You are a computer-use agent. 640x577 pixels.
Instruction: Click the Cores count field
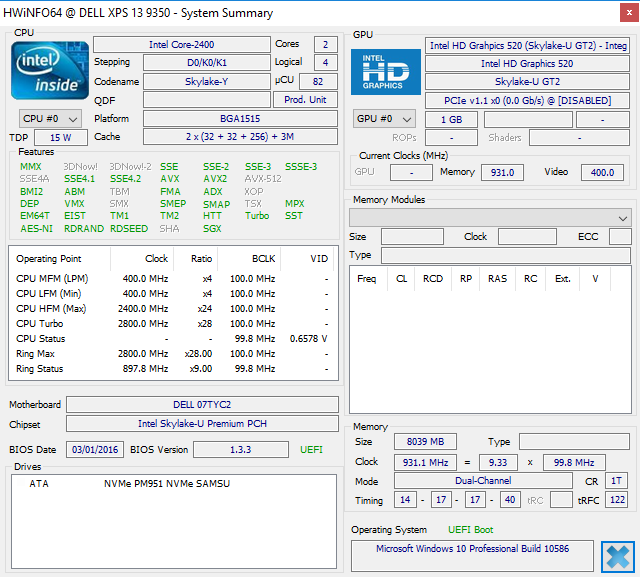326,44
